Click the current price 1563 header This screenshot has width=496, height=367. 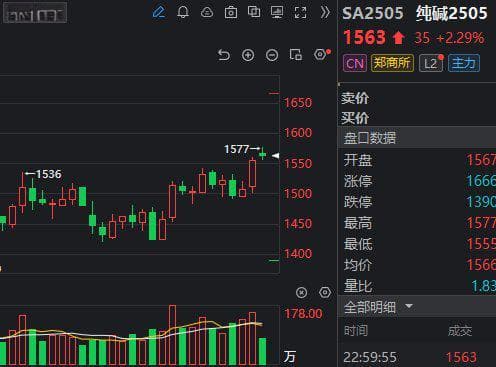[x=364, y=37]
